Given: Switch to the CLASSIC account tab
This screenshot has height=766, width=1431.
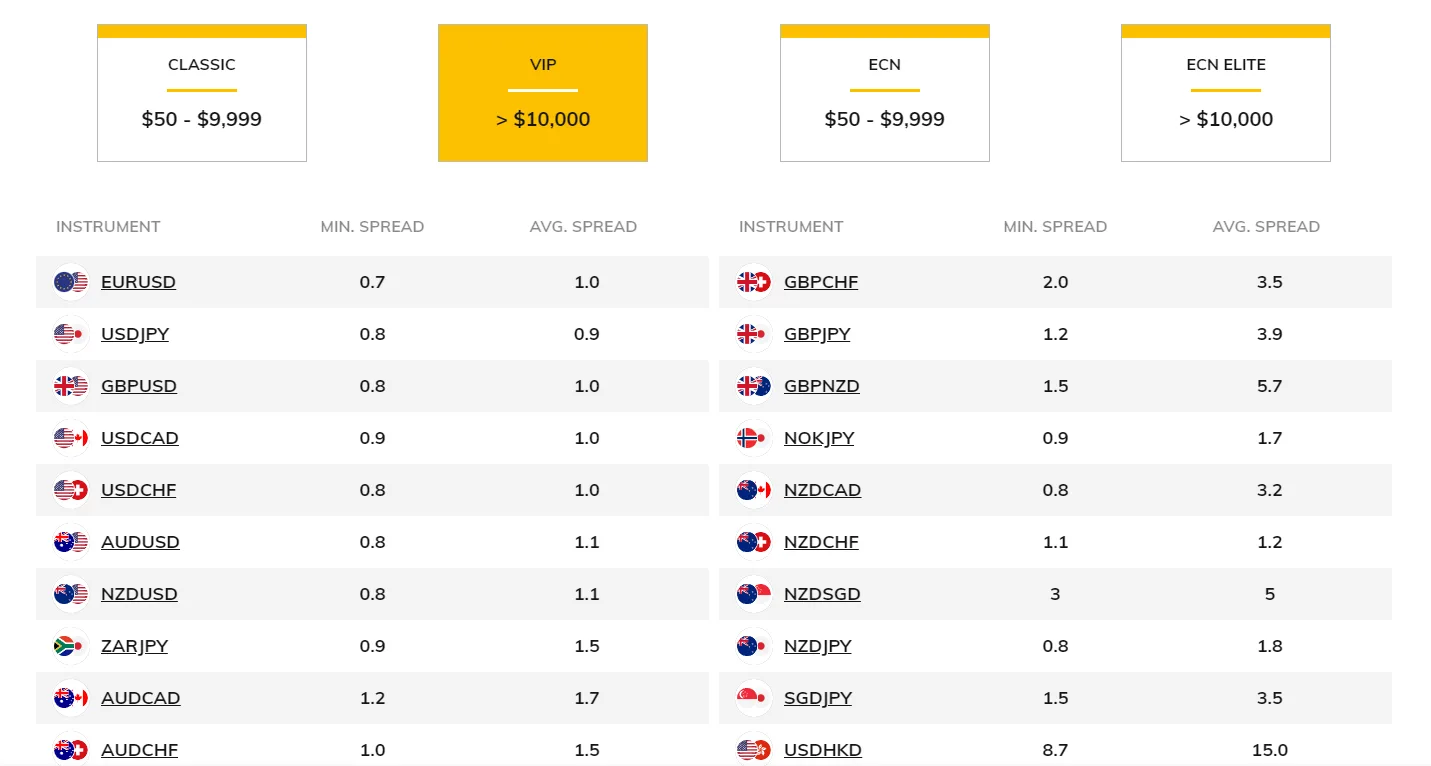Looking at the screenshot, I should tap(201, 92).
